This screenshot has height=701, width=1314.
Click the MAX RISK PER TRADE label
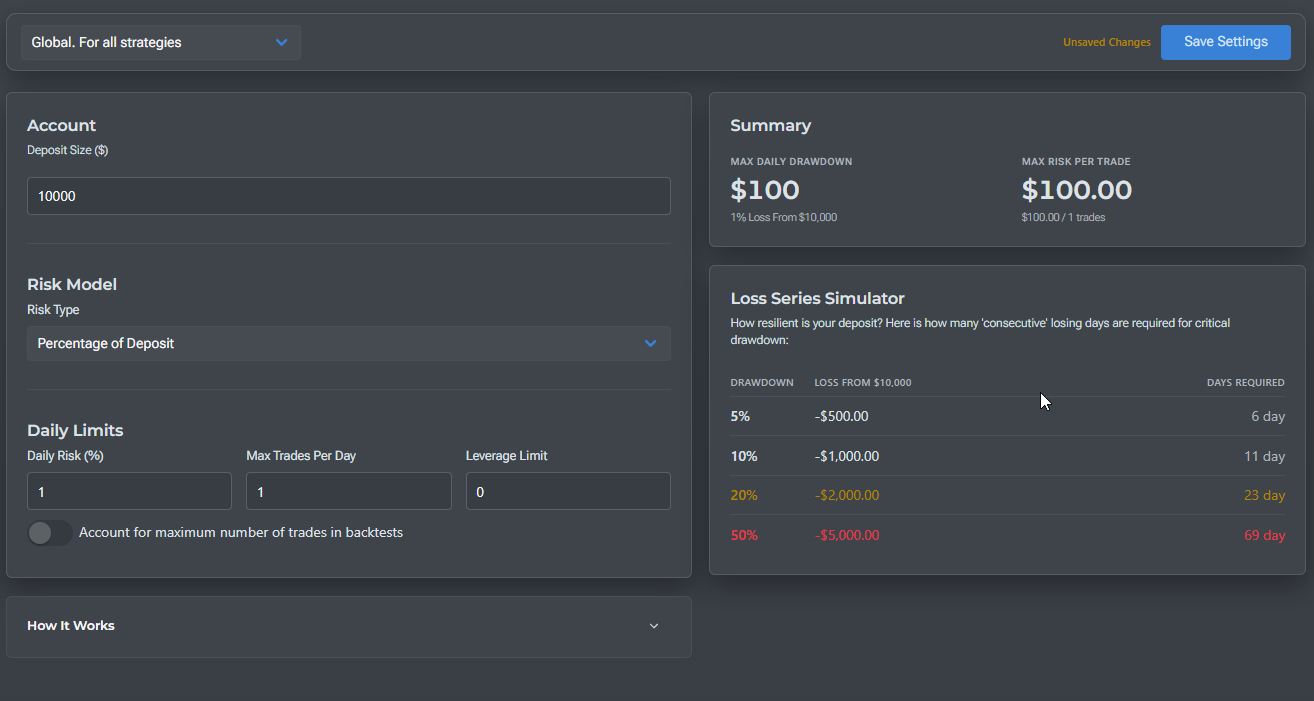[1076, 161]
